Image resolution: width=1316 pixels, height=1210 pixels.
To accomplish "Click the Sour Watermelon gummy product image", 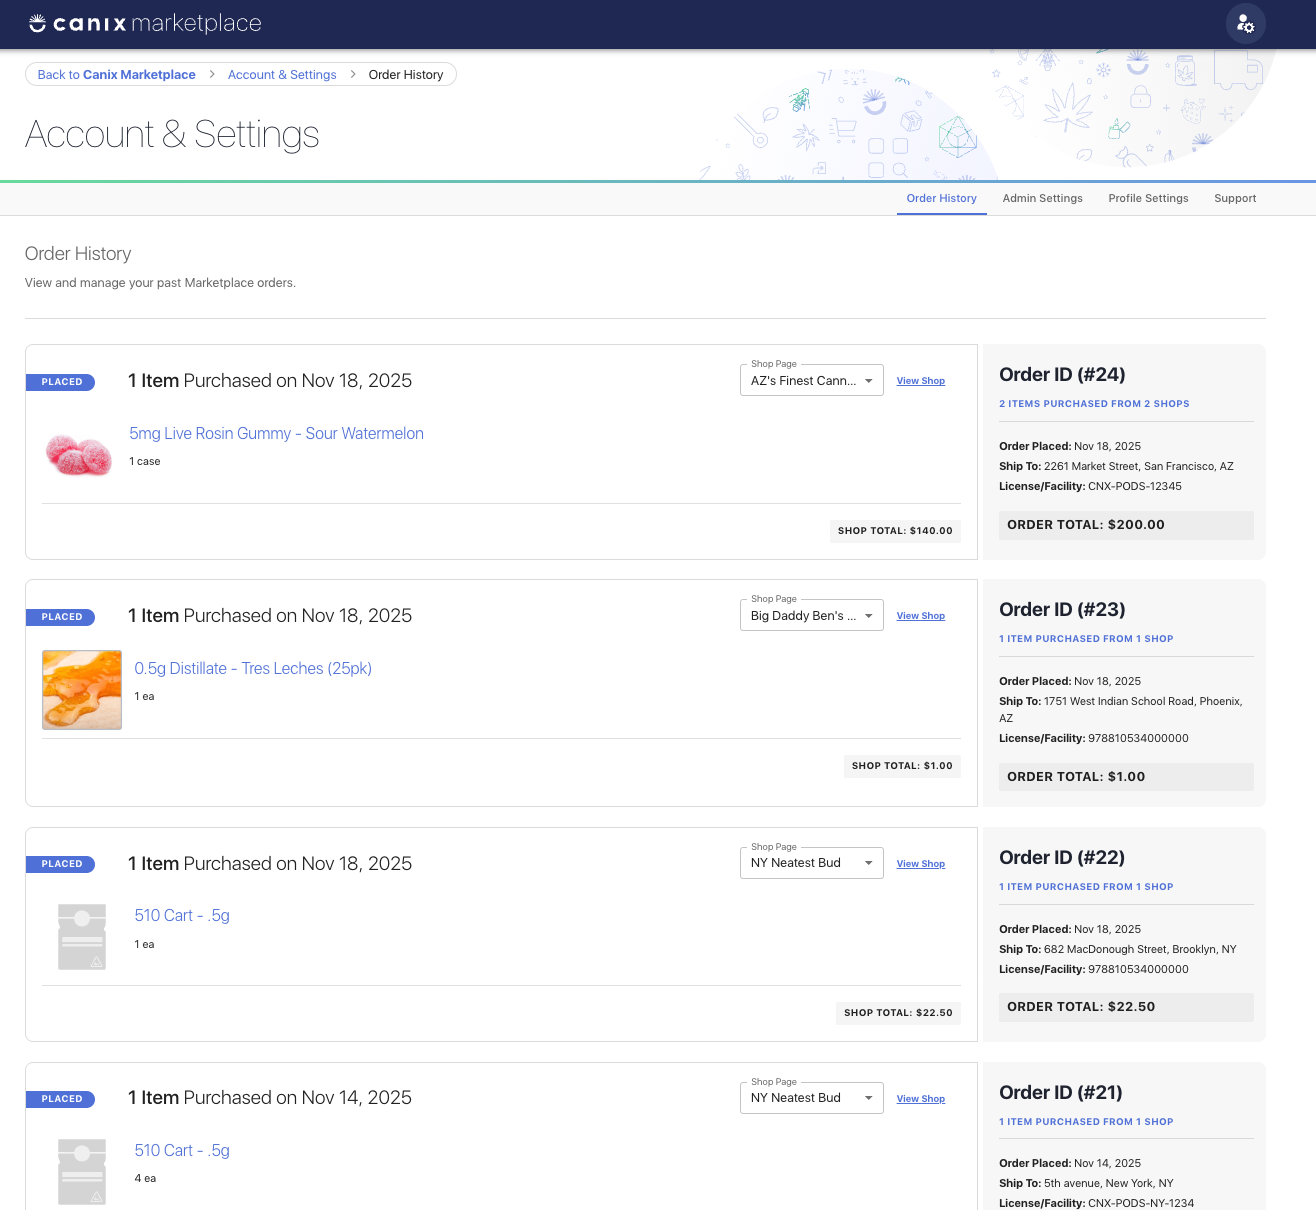I will [79, 455].
